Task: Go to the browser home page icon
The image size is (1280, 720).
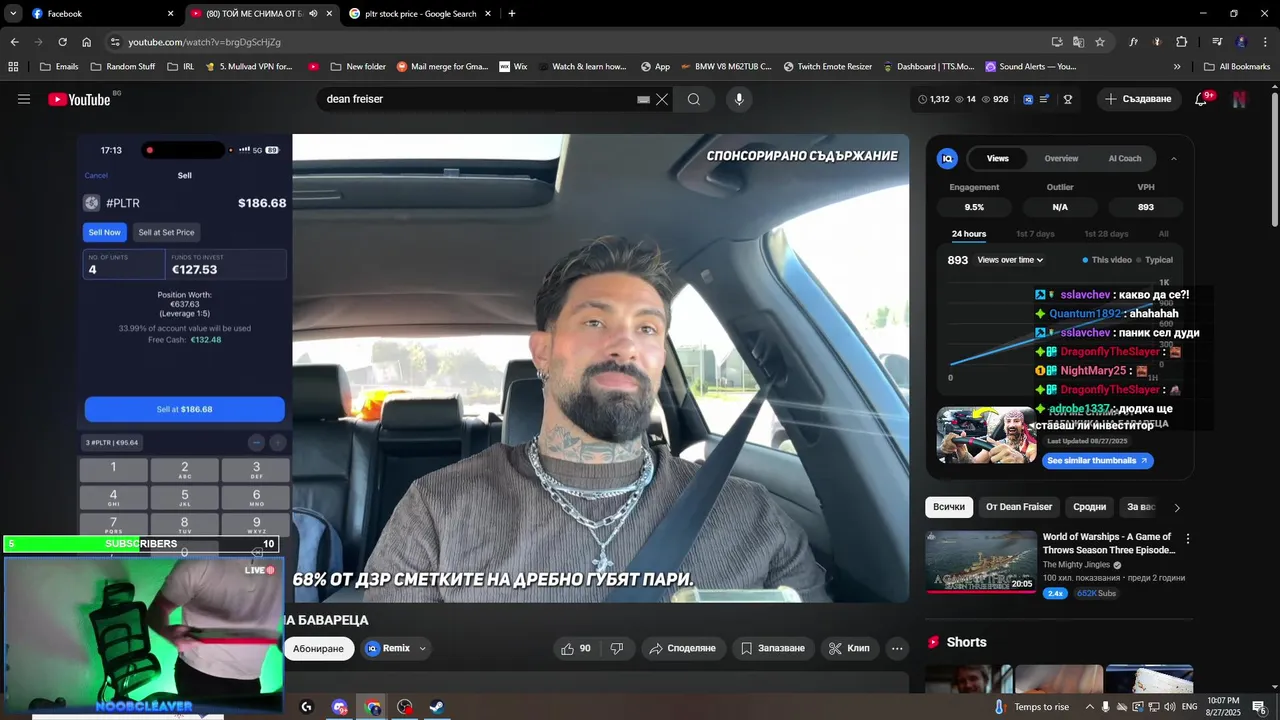Action: (86, 42)
